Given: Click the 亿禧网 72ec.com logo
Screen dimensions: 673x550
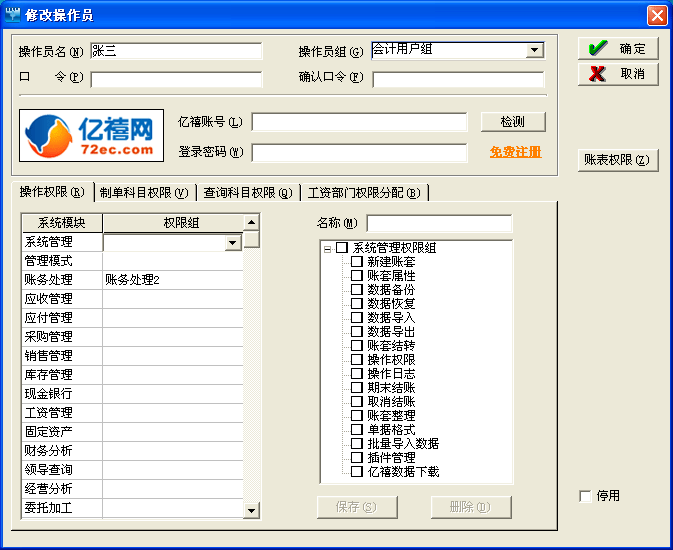Looking at the screenshot, I should [x=91, y=136].
